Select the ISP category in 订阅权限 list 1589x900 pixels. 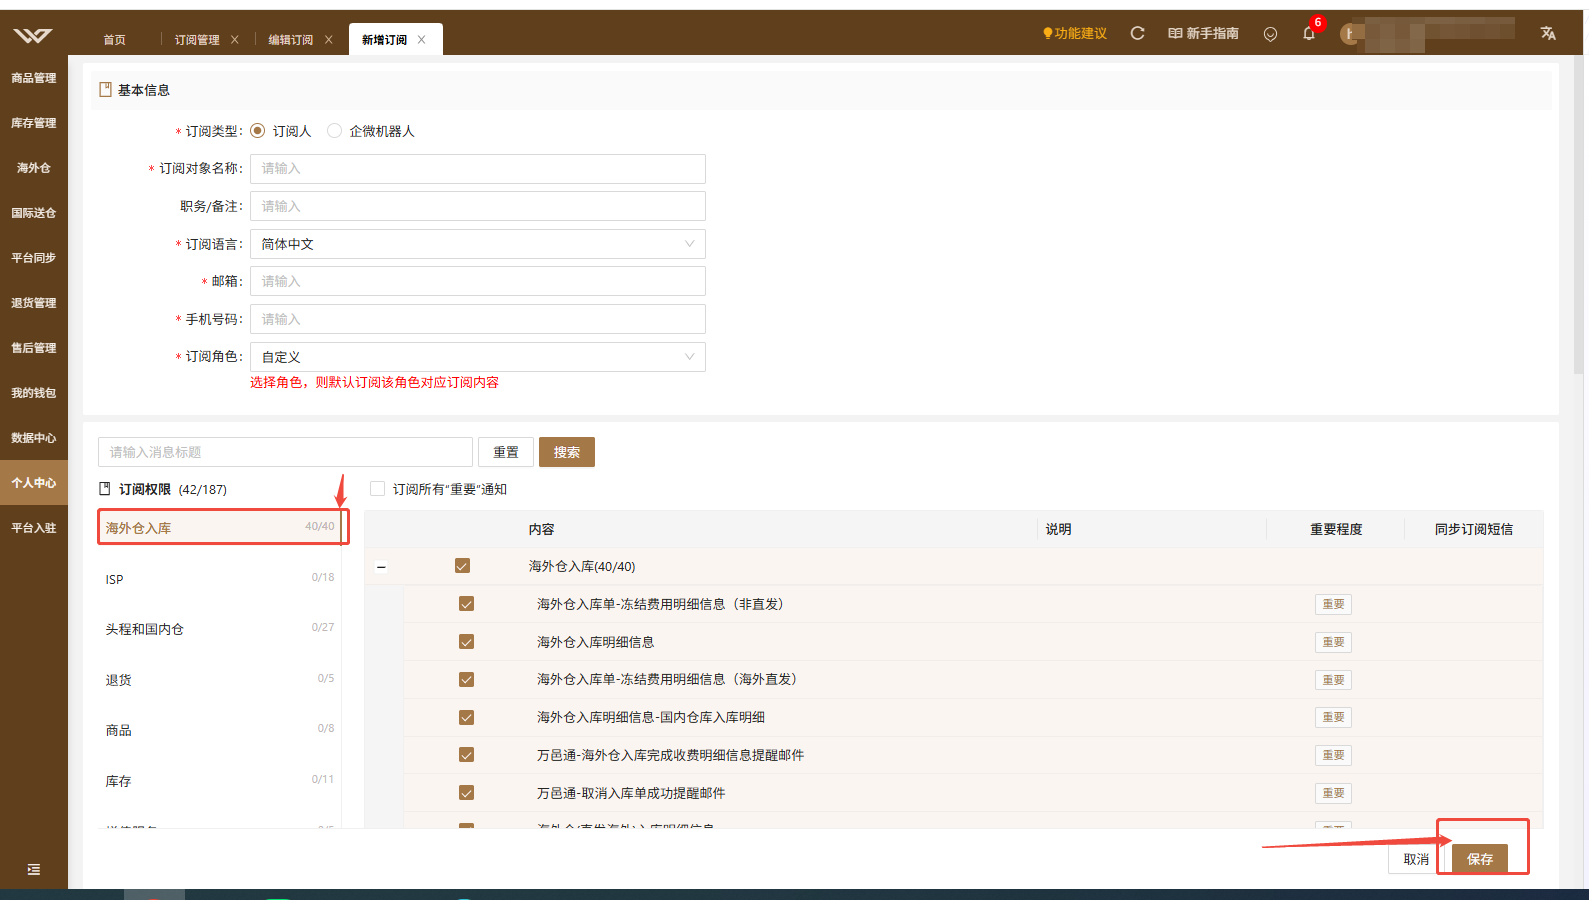pos(220,579)
